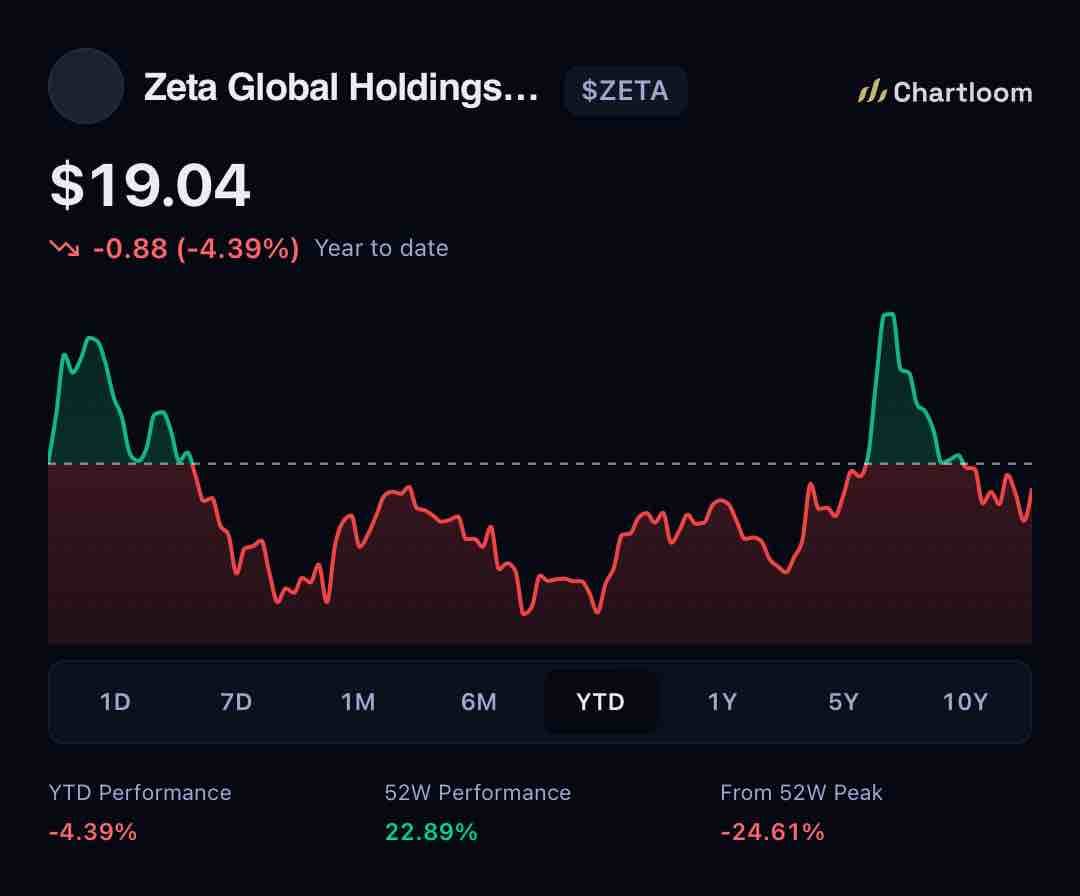This screenshot has width=1080, height=896.
Task: Click the Chartloom logo icon
Action: 871,92
